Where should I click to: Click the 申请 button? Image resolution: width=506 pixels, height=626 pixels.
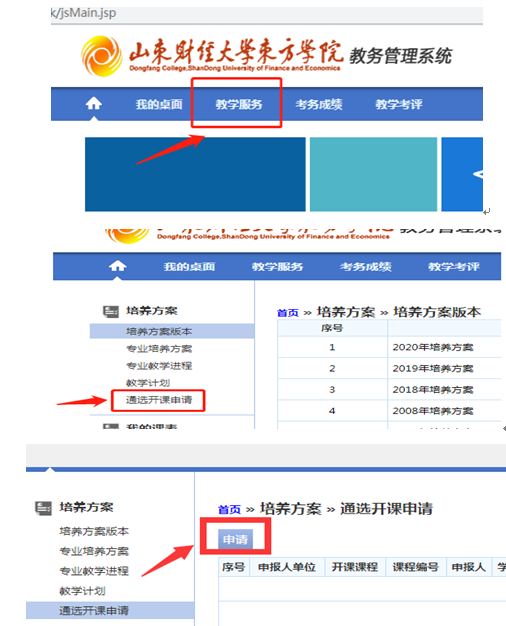236,539
